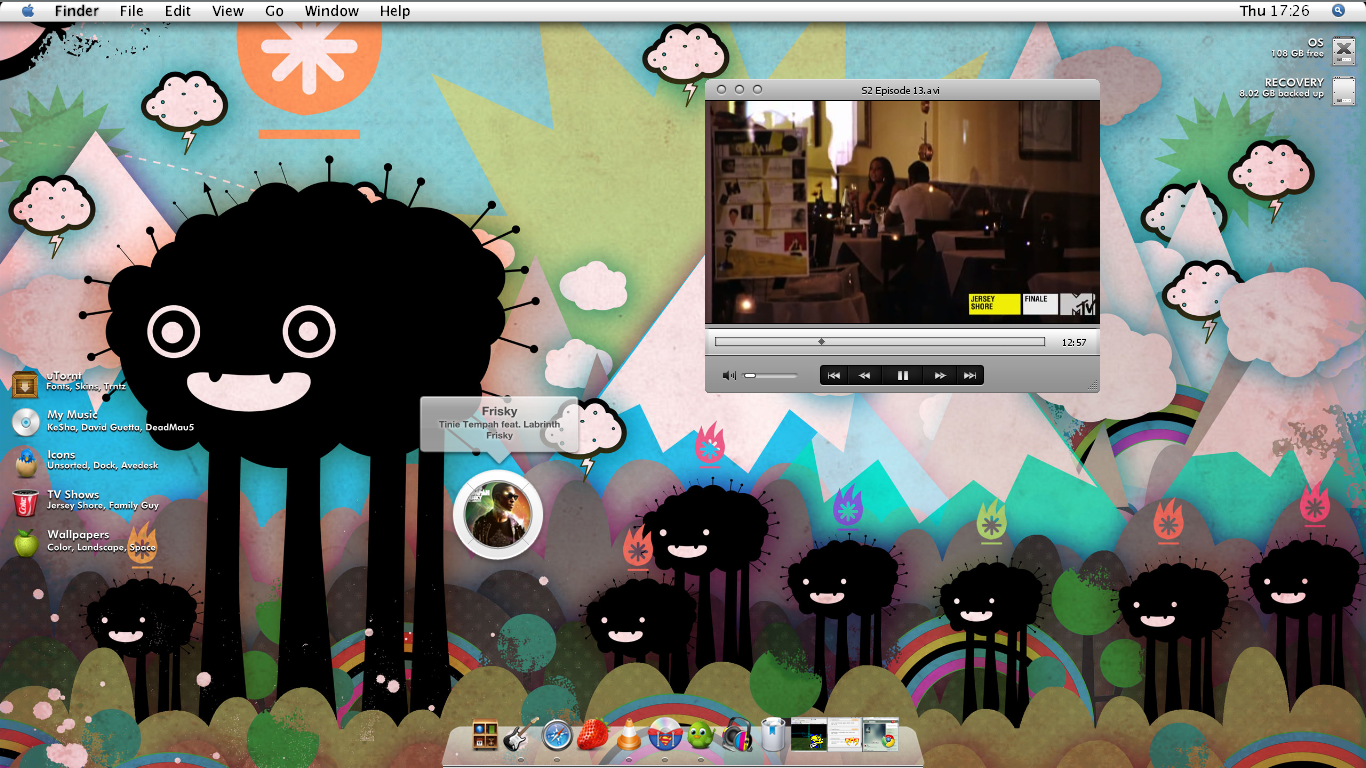Open the OS drive icon on desktop
The image size is (1366, 768).
click(x=1343, y=52)
